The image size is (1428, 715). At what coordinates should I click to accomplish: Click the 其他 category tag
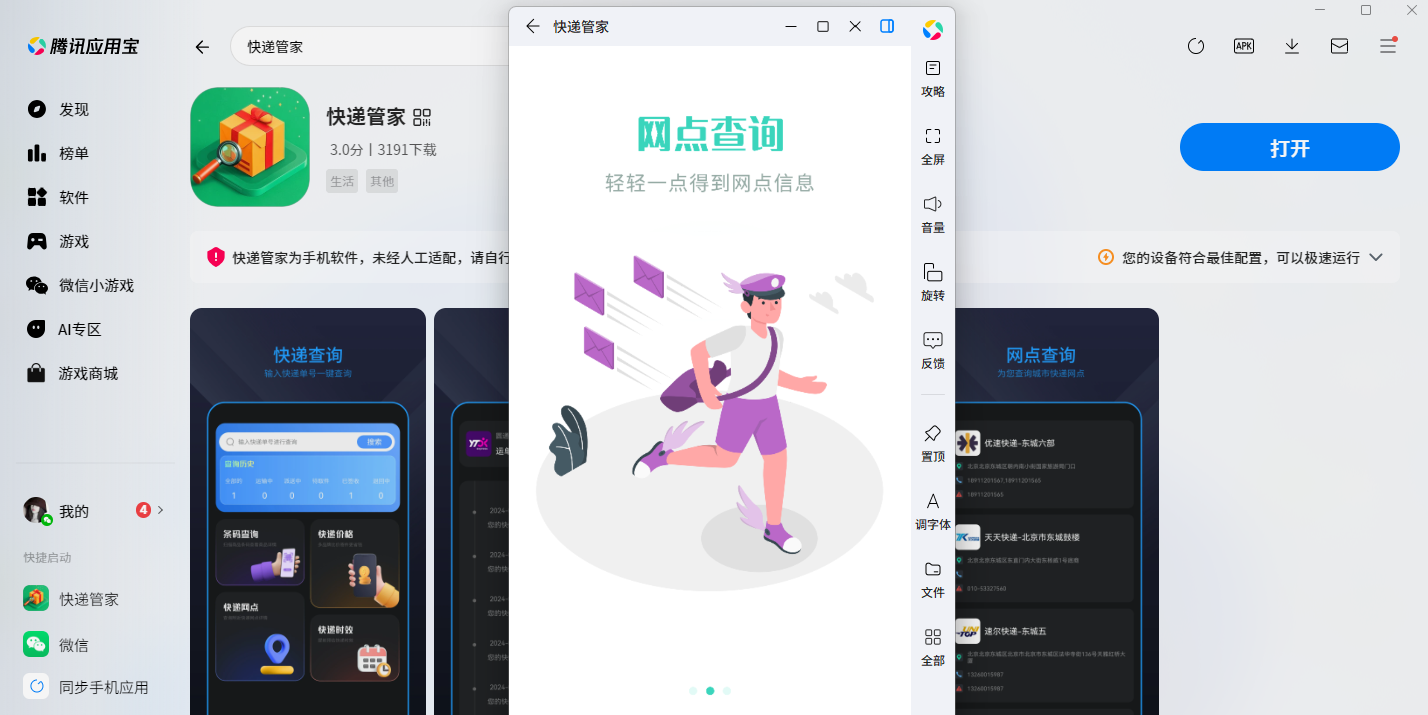[x=381, y=181]
